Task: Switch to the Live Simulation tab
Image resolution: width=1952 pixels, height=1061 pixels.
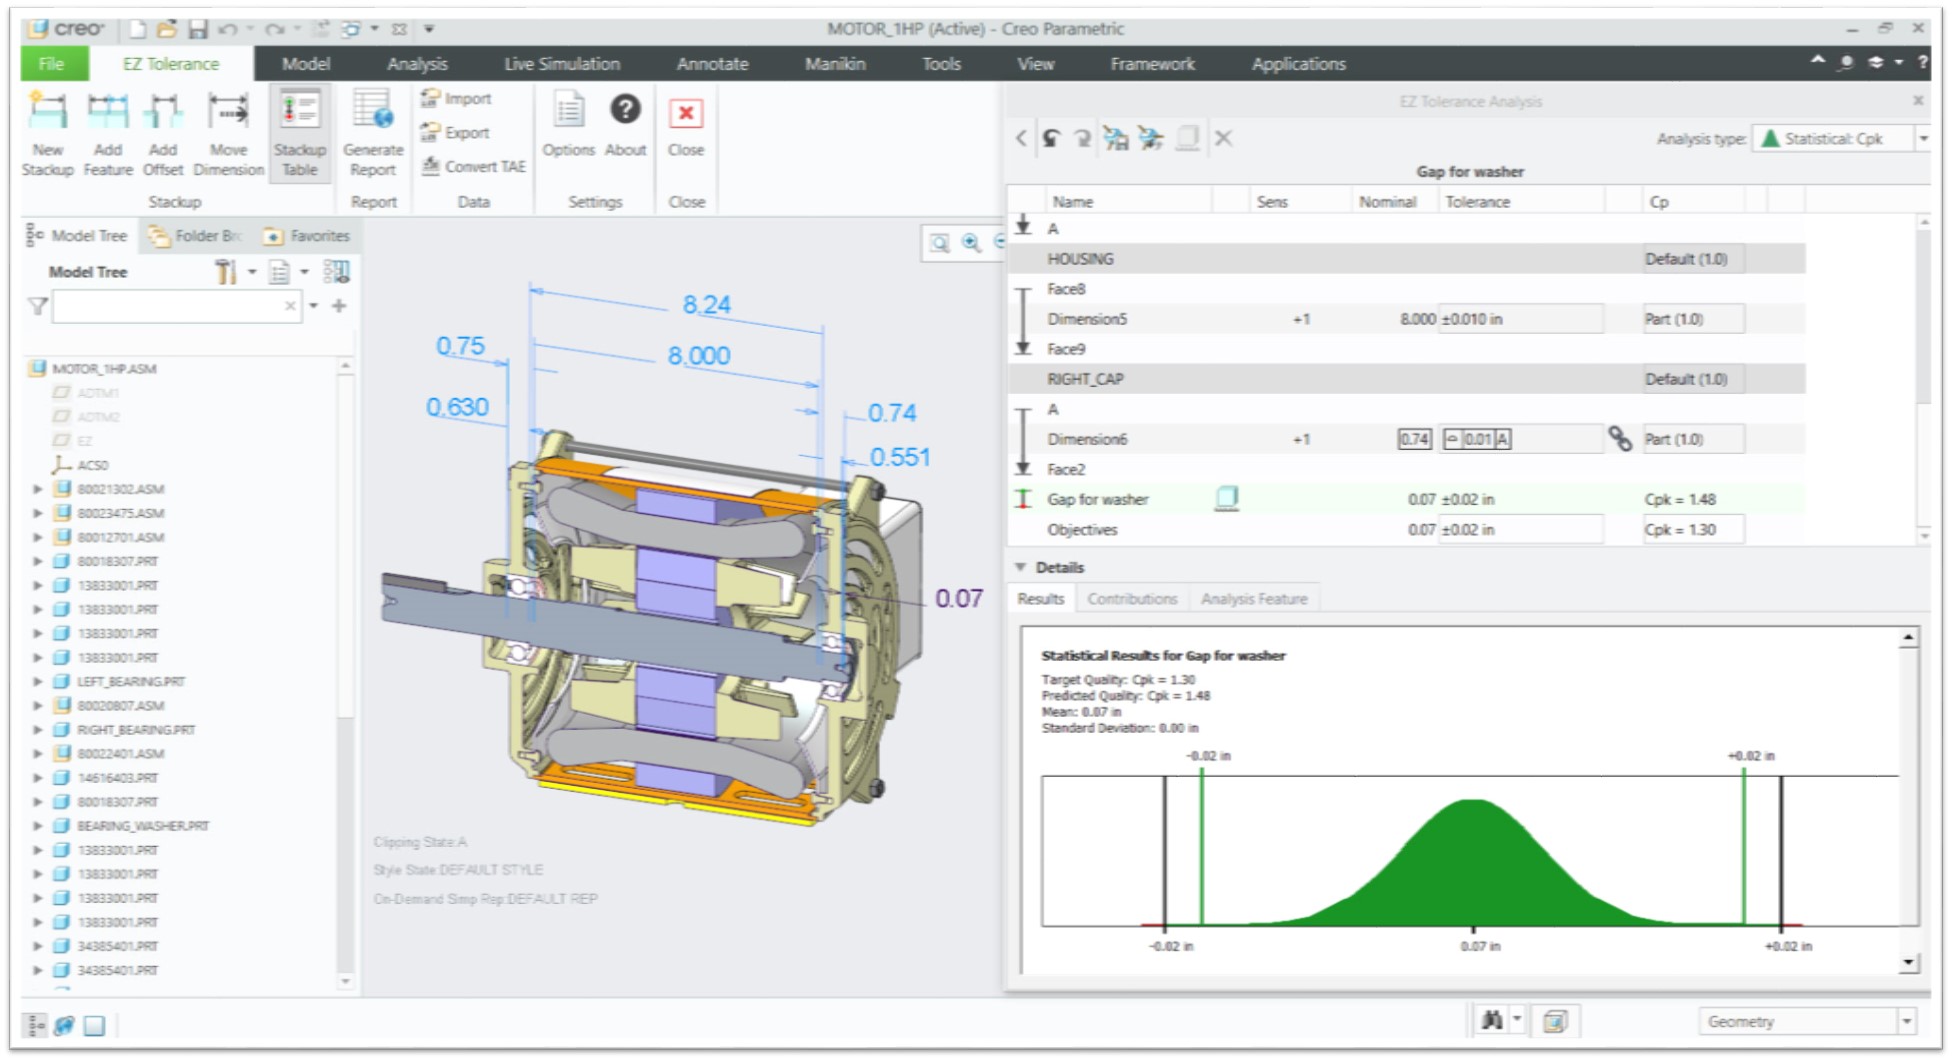Action: pos(562,64)
